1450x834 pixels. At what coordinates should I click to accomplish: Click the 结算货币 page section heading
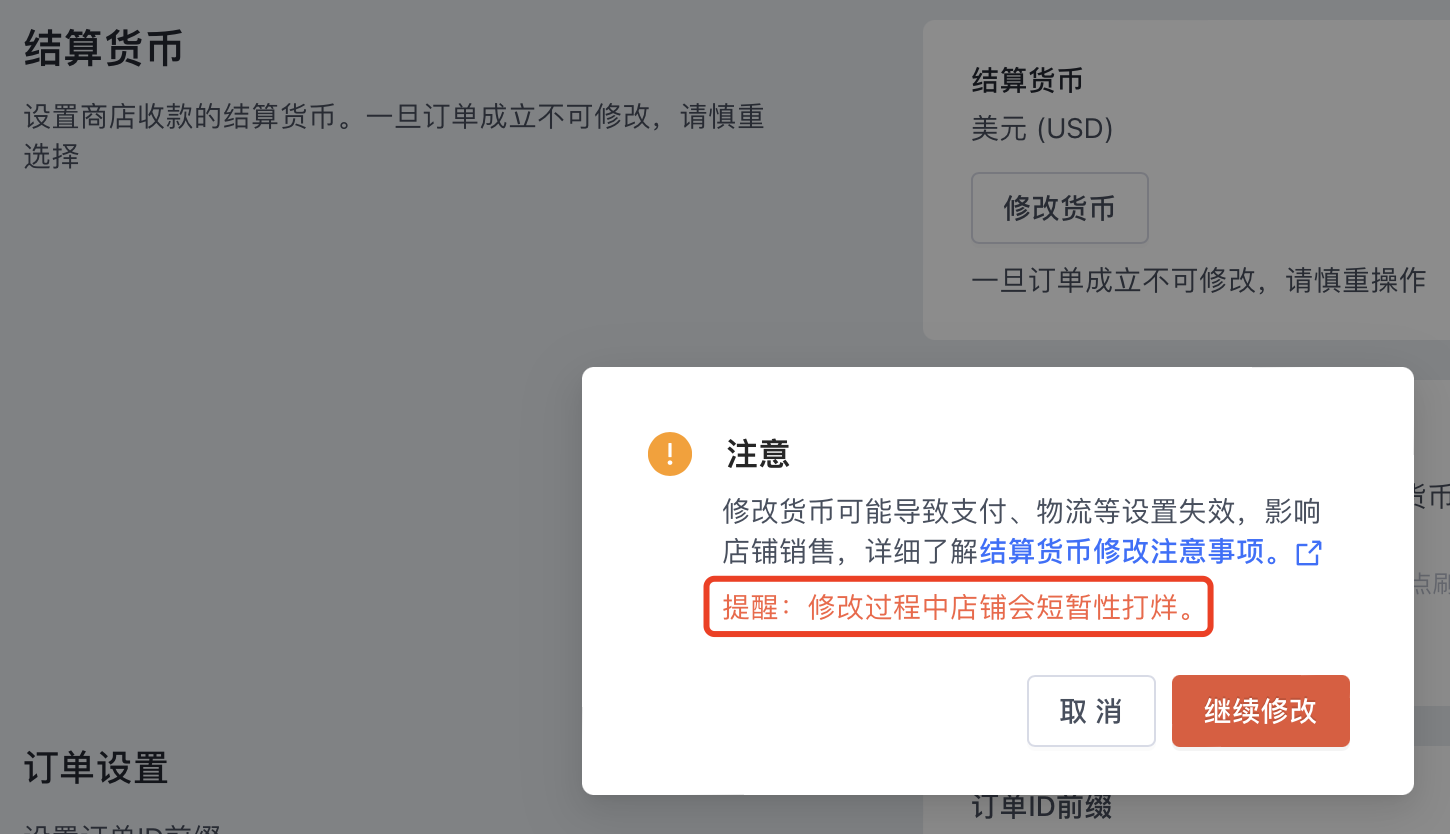coord(103,48)
